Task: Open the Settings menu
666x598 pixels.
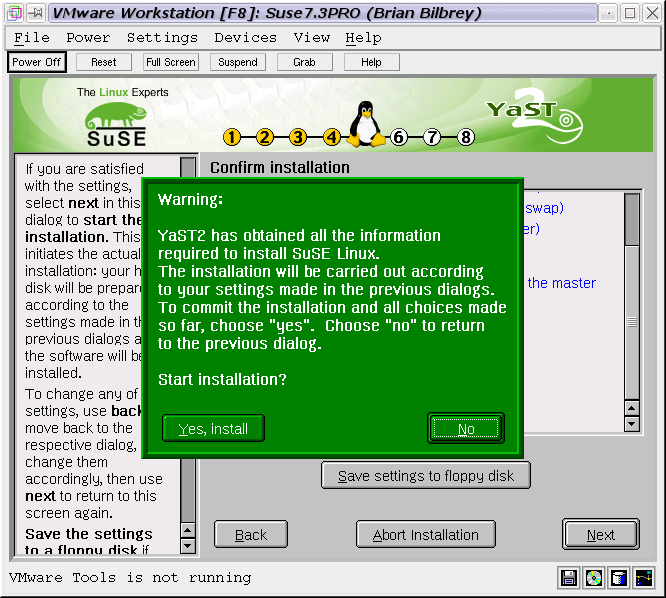Action: [162, 38]
